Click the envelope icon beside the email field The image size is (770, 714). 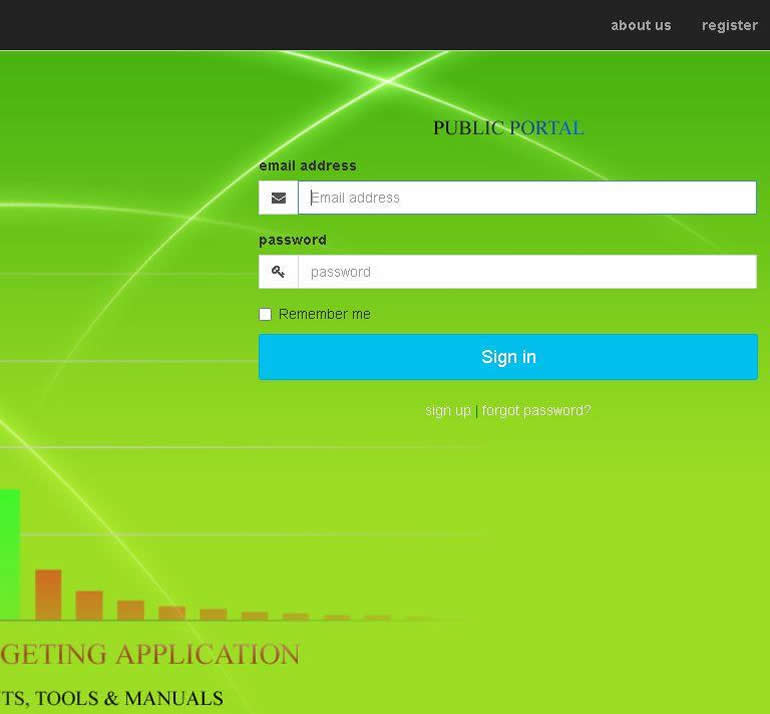point(278,198)
